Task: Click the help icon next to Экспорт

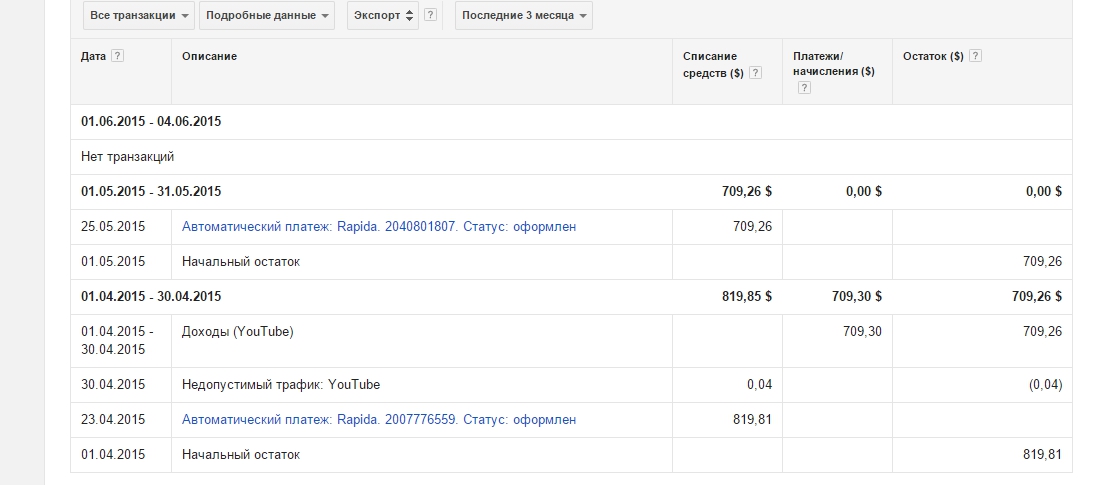Action: coord(430,16)
